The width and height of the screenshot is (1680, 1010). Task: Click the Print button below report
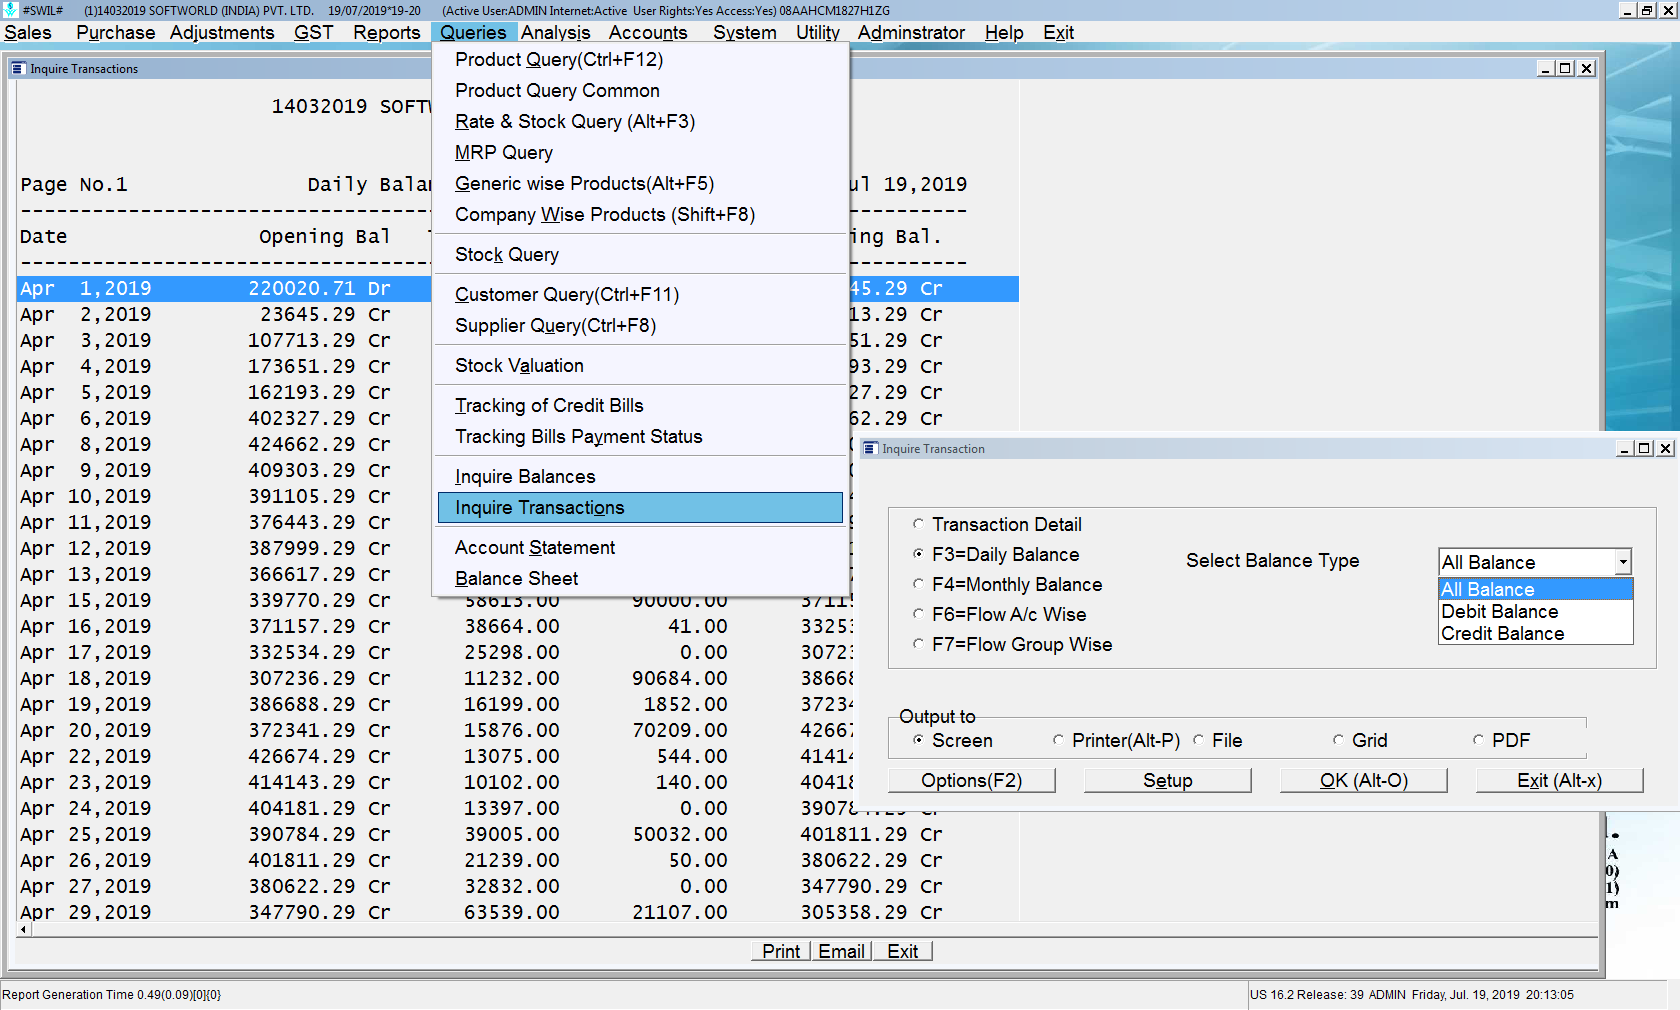(781, 951)
